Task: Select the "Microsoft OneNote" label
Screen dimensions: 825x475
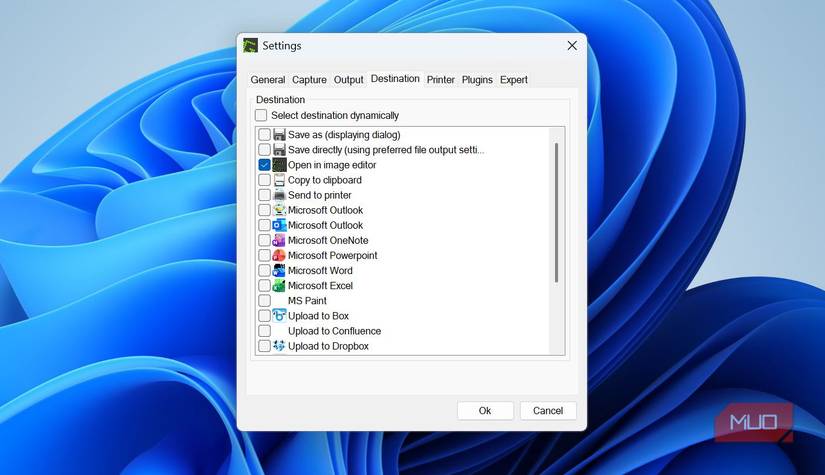Action: click(x=328, y=240)
